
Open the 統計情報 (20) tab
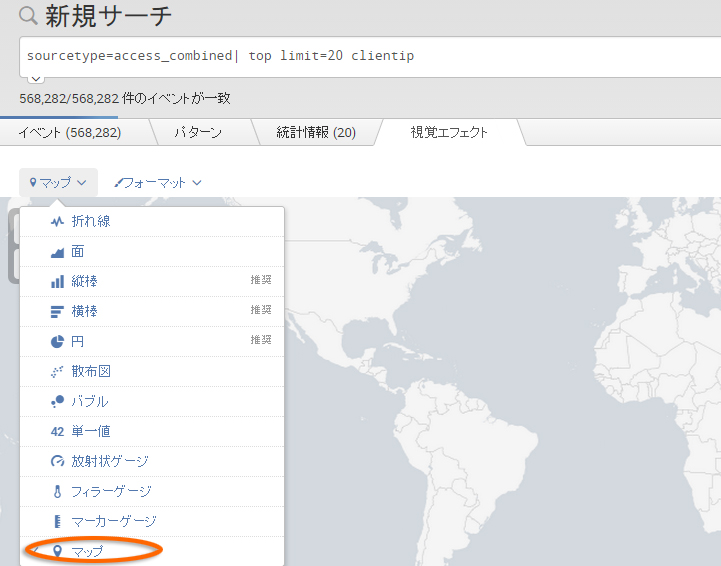[x=316, y=132]
